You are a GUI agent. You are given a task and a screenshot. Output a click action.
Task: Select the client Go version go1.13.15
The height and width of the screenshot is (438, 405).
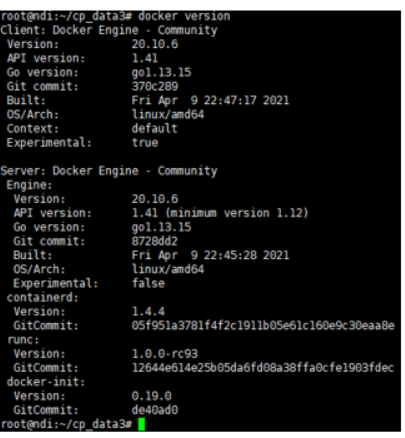tap(161, 73)
